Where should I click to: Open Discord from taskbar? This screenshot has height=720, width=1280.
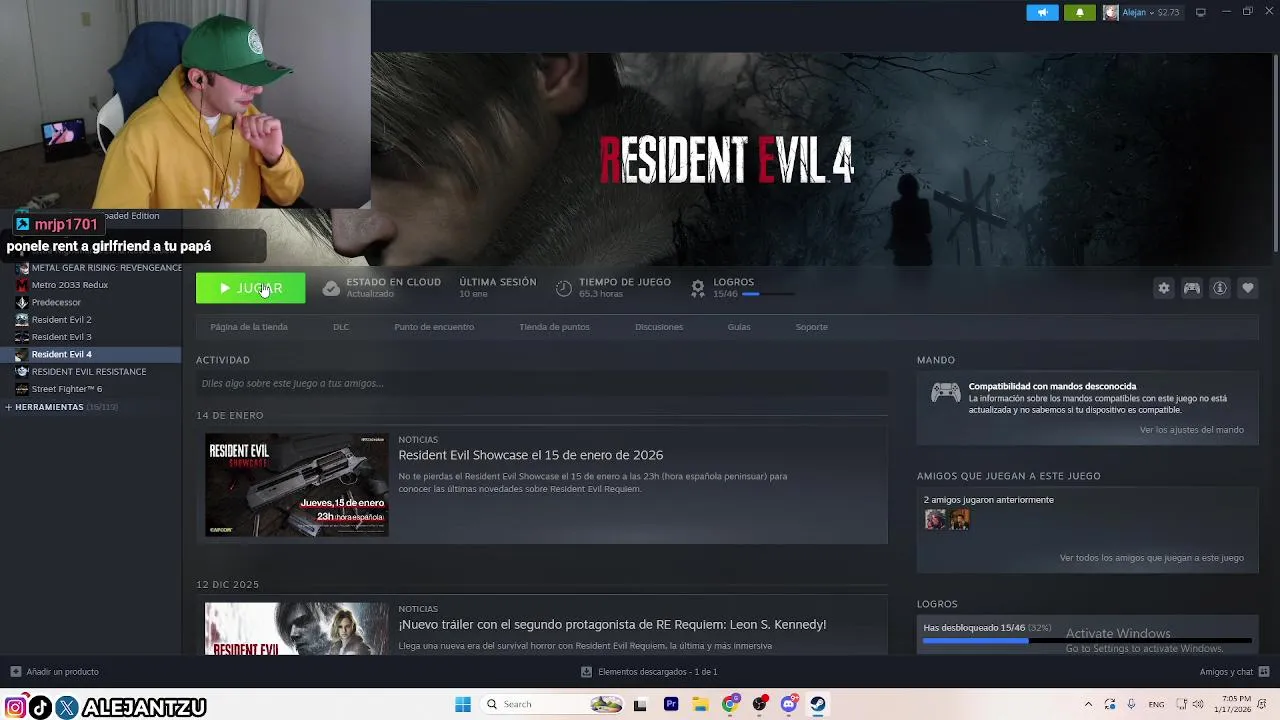[x=789, y=704]
